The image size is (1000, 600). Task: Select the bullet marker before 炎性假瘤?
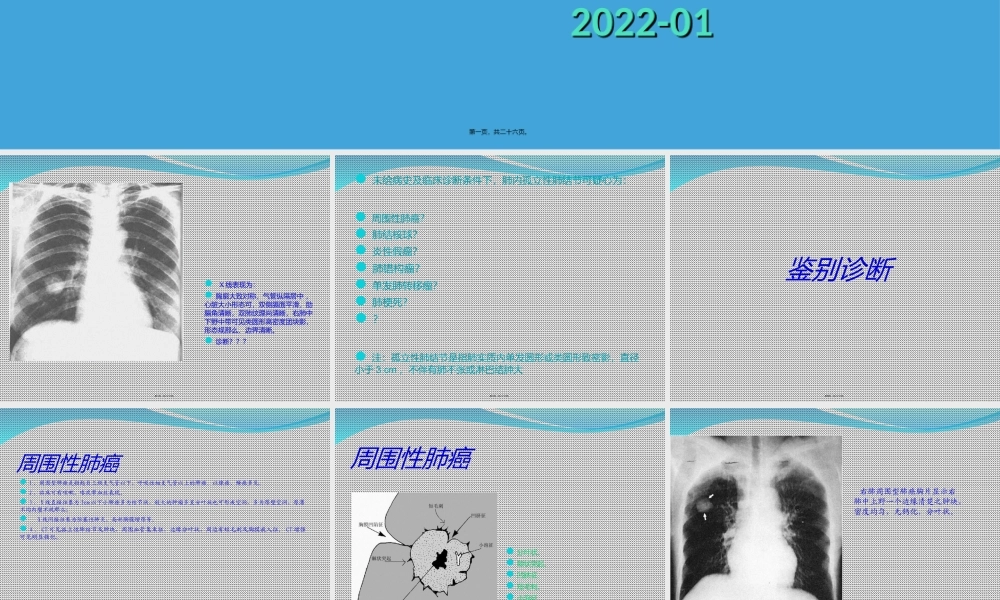pyautogui.click(x=359, y=251)
